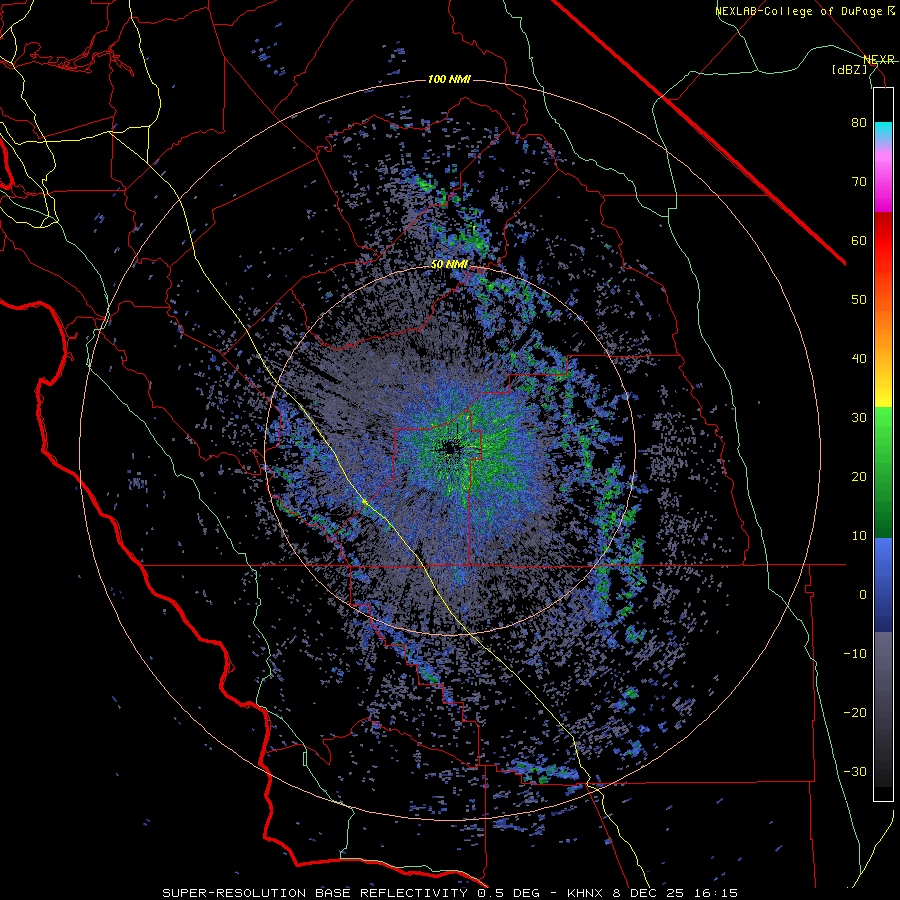Click the "100 NMI" range ring label

pyautogui.click(x=449, y=79)
